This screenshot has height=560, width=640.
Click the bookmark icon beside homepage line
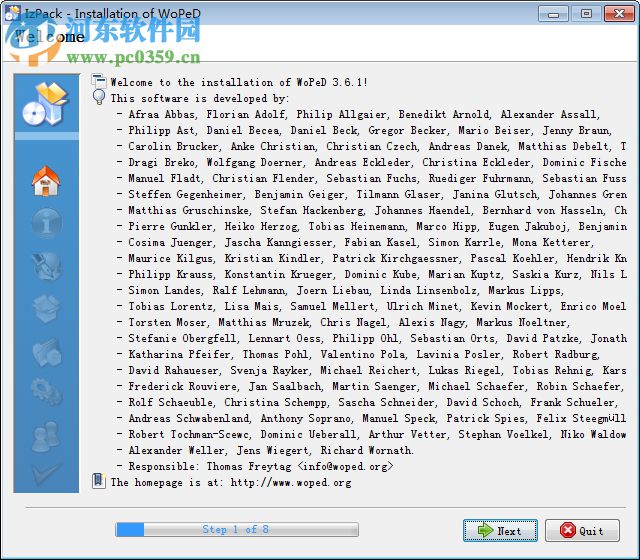[98, 481]
